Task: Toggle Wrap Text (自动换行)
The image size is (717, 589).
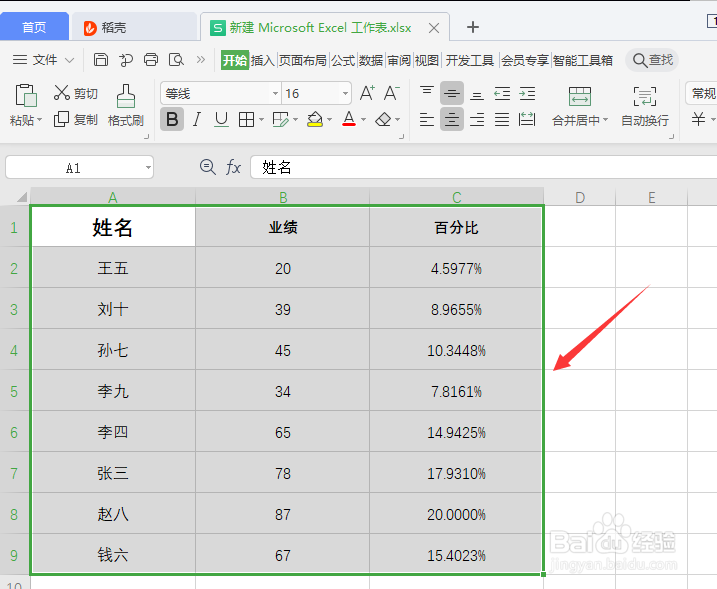Action: point(645,106)
